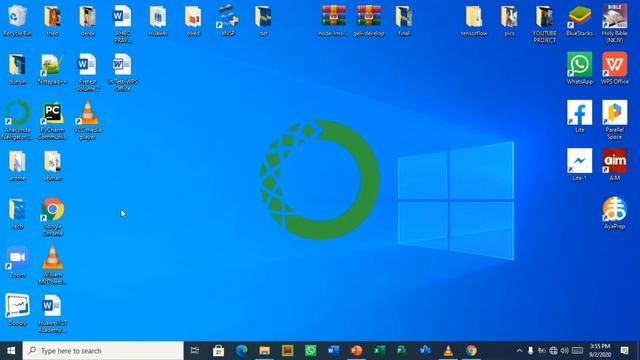Screen dimensions: 640x360
Task: Open Microsoft Store from the taskbar
Action: (x=218, y=351)
